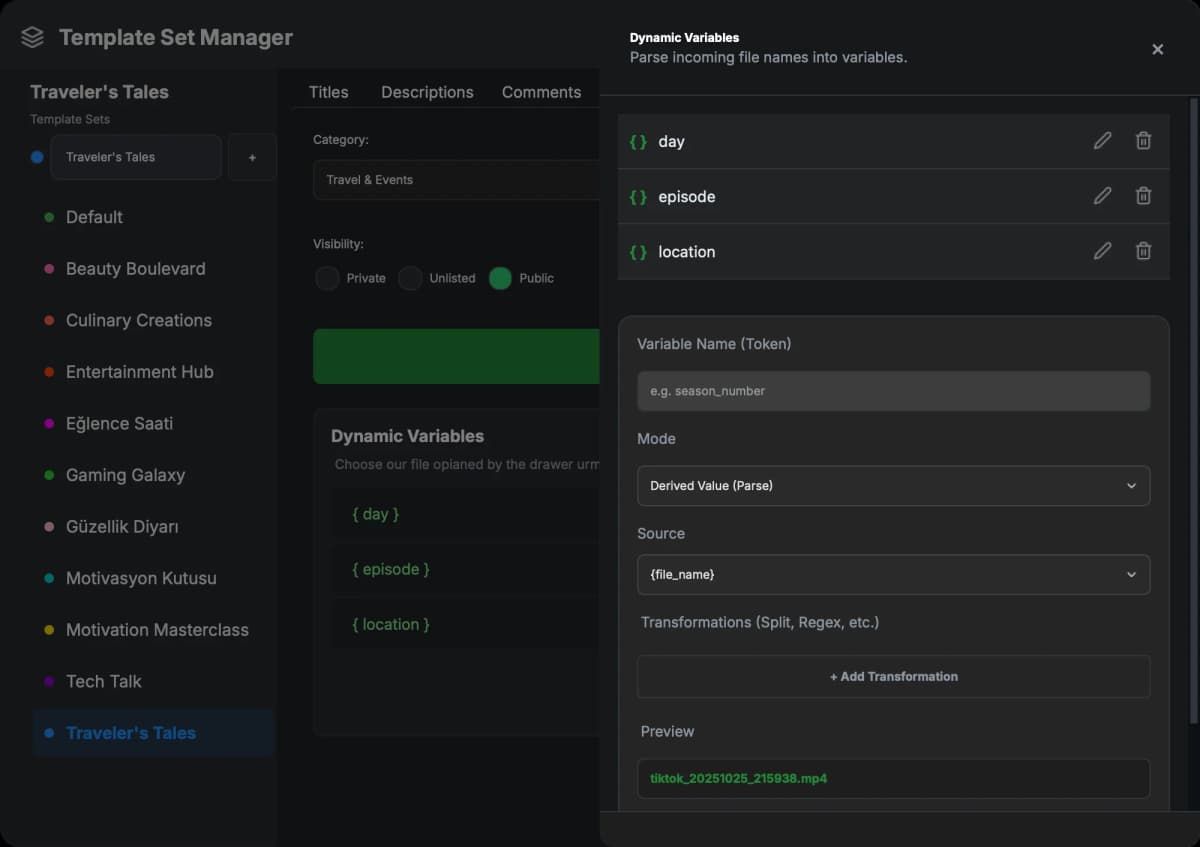Click the blue color dot beside Traveler's Tales

point(37,157)
